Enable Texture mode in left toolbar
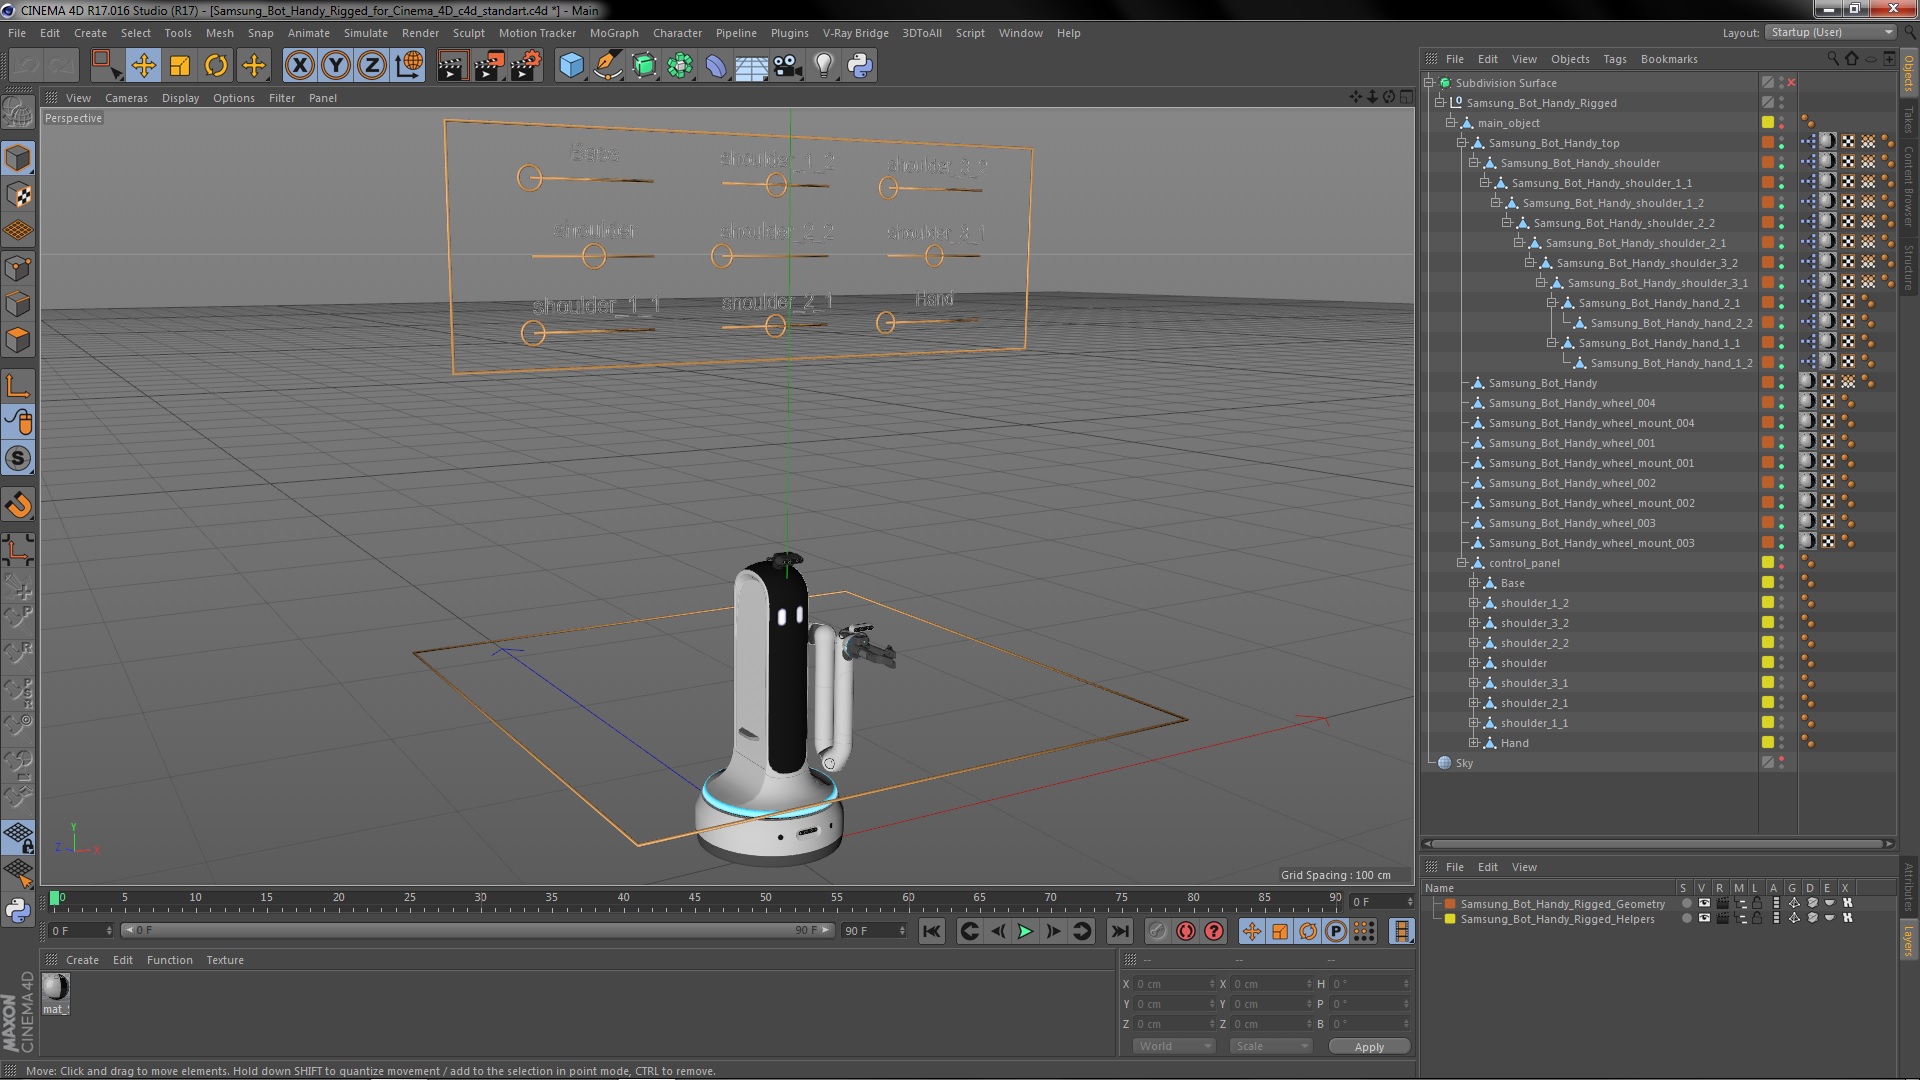1920x1080 pixels. coord(18,195)
